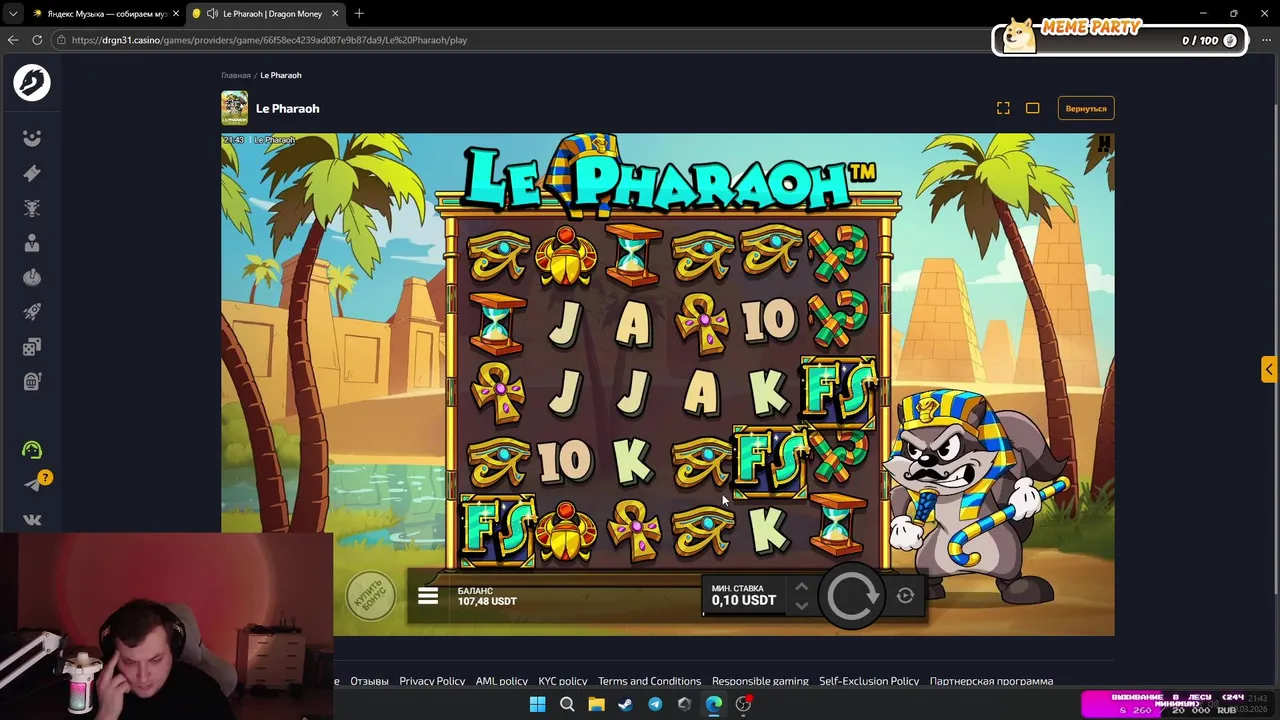
Task: Open the slot machine sidebar icon
Action: [x=32, y=381]
